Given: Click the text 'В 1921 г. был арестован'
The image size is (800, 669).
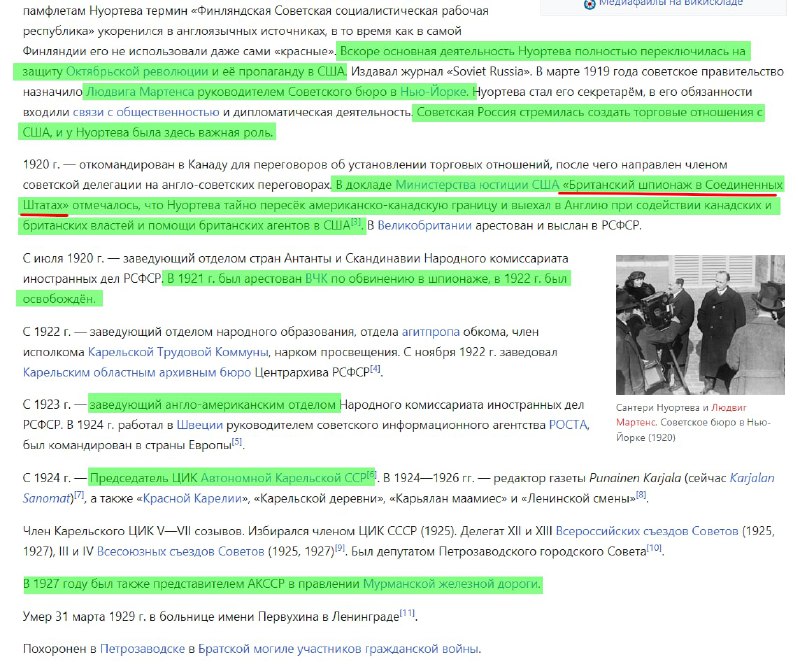Looking at the screenshot, I should pyautogui.click(x=234, y=279).
